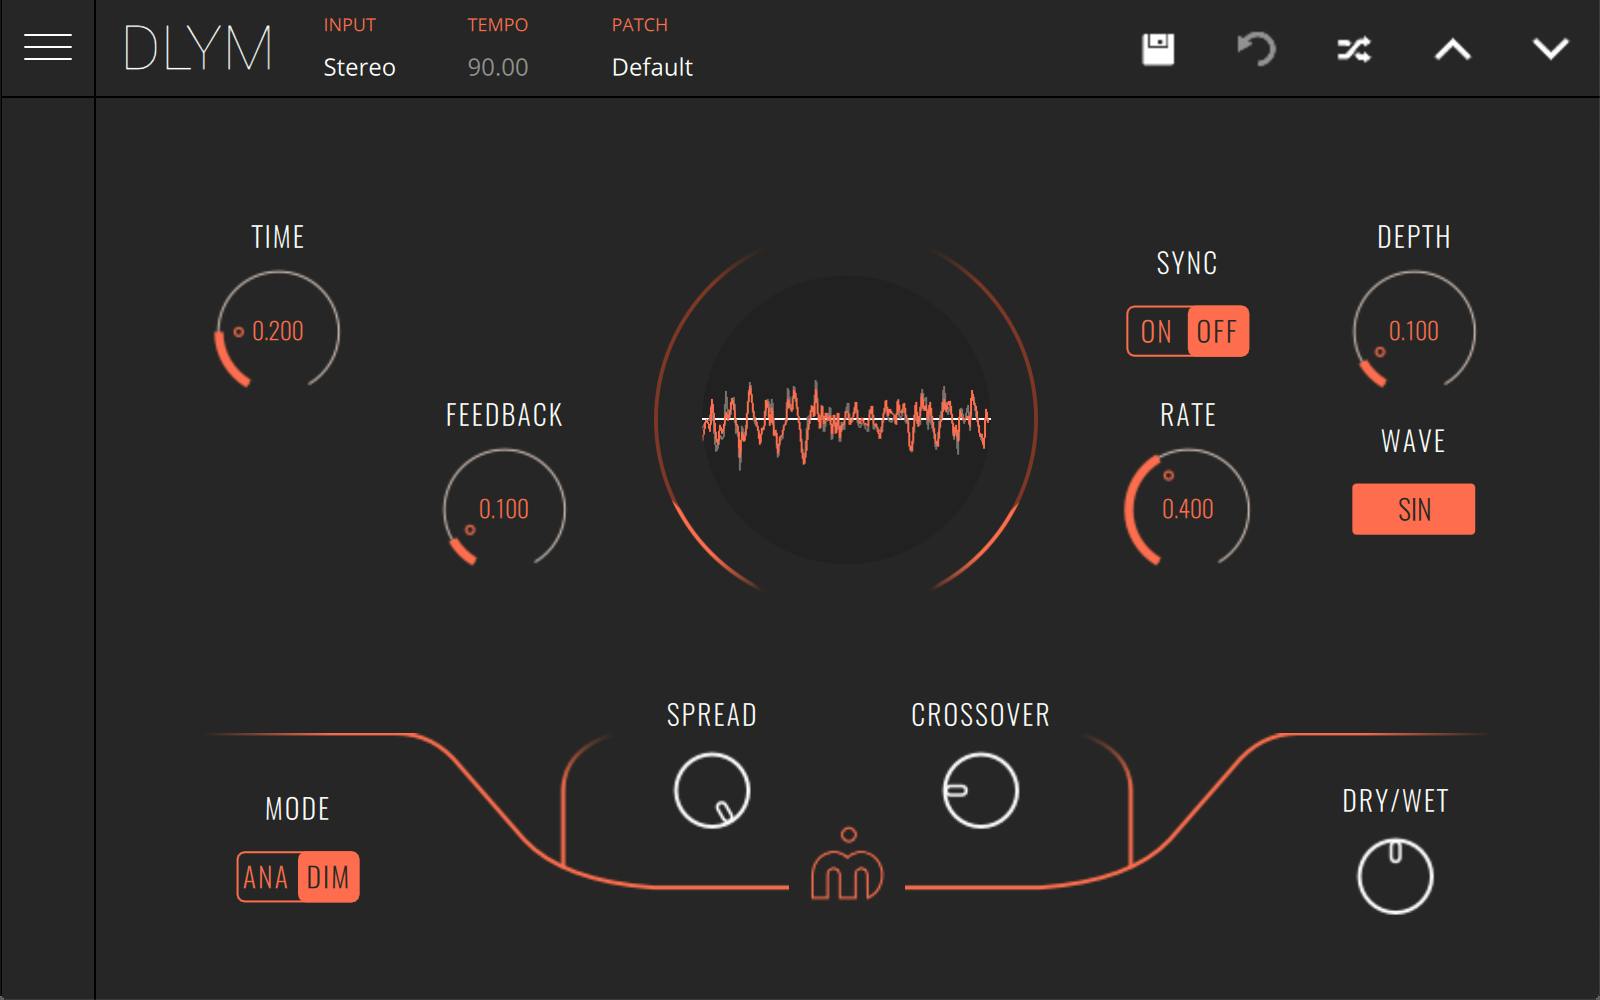
Task: Turn SYNC on
Action: coord(1157,331)
